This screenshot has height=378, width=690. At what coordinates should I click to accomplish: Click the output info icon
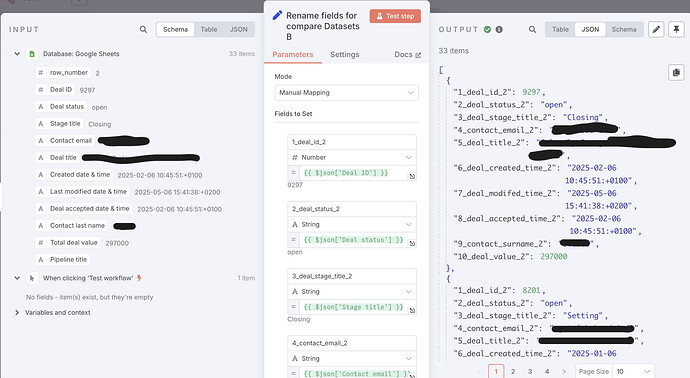click(x=499, y=29)
